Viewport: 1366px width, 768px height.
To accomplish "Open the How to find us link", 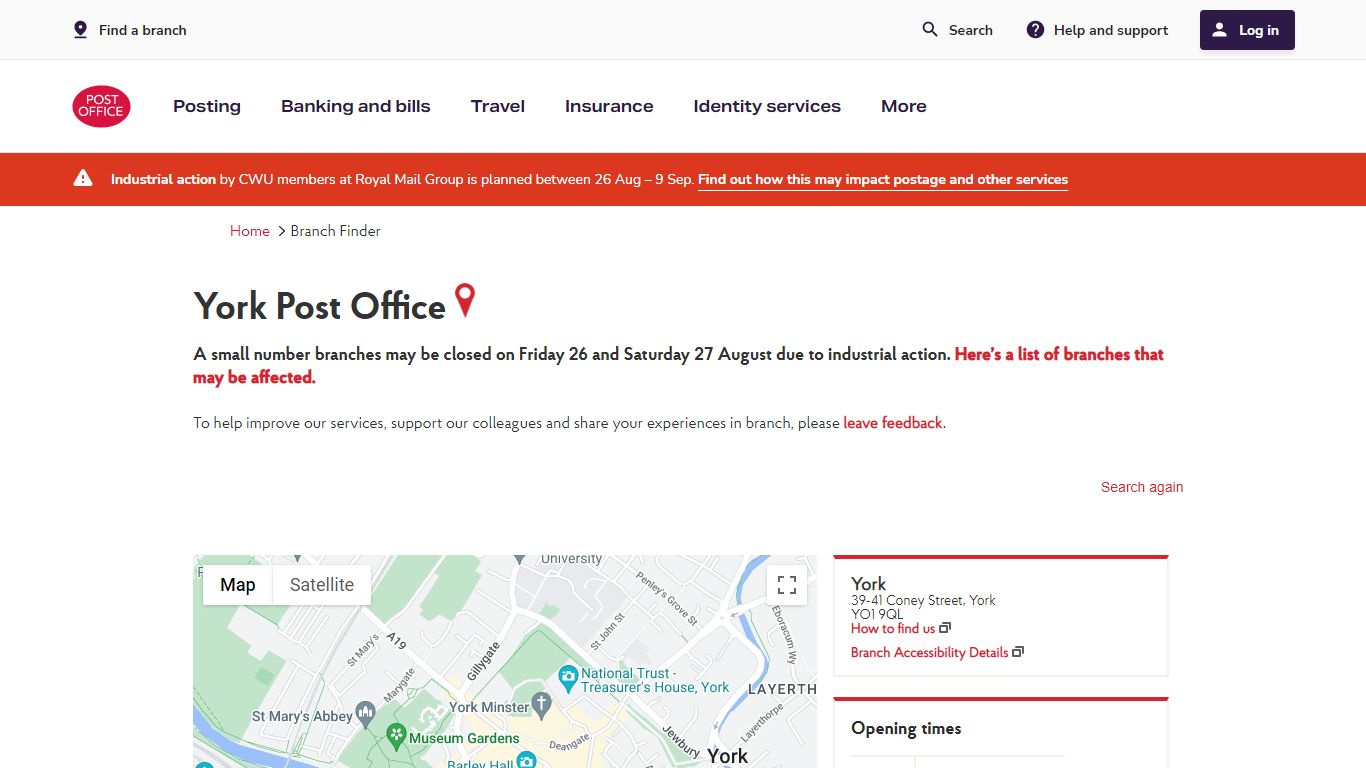I will [893, 628].
